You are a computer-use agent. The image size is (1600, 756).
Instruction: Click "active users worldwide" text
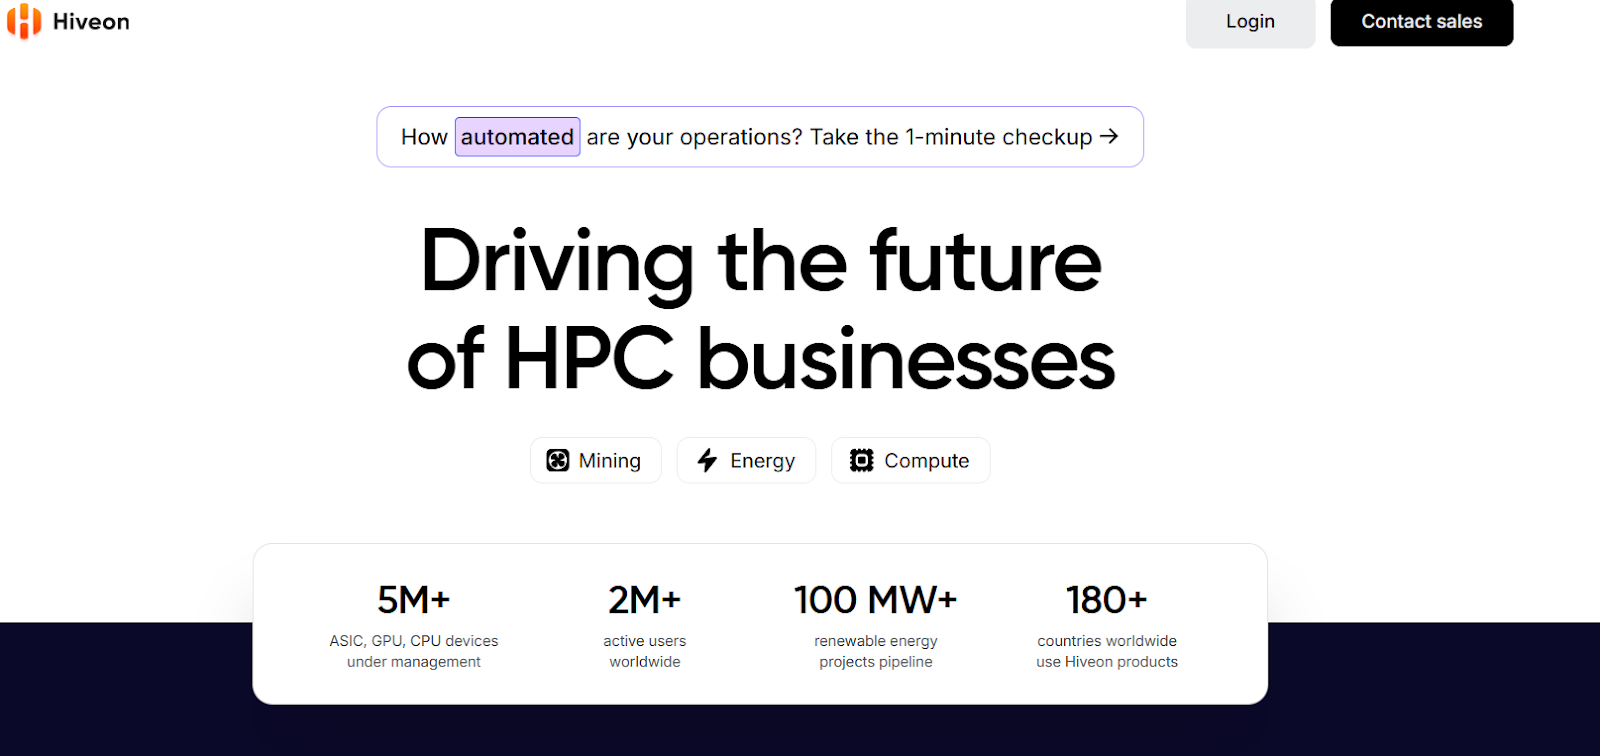coord(645,651)
